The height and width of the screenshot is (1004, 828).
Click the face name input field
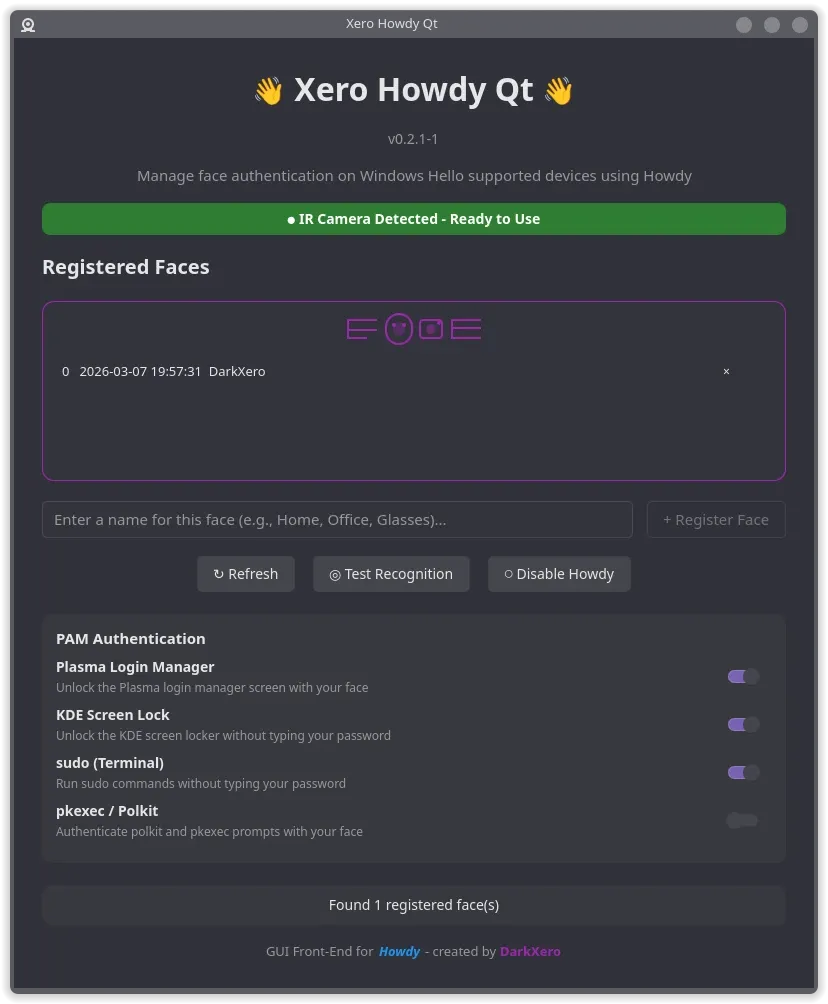pyautogui.click(x=337, y=519)
